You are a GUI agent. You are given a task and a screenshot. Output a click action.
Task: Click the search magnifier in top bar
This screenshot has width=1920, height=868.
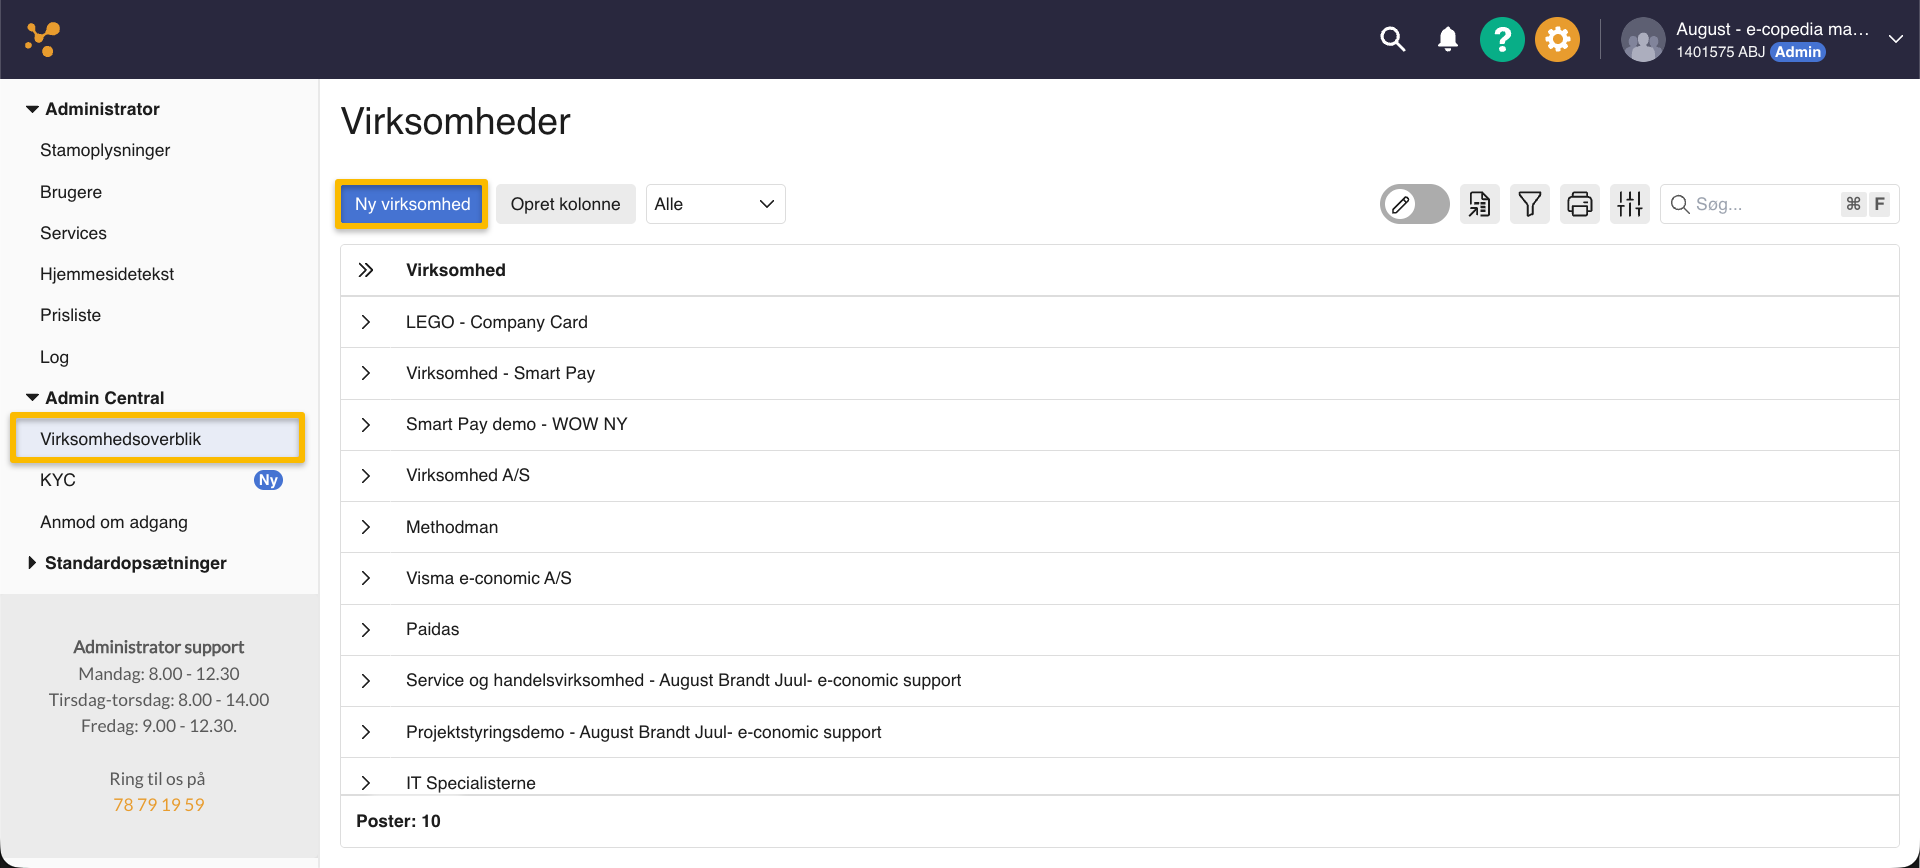1392,40
